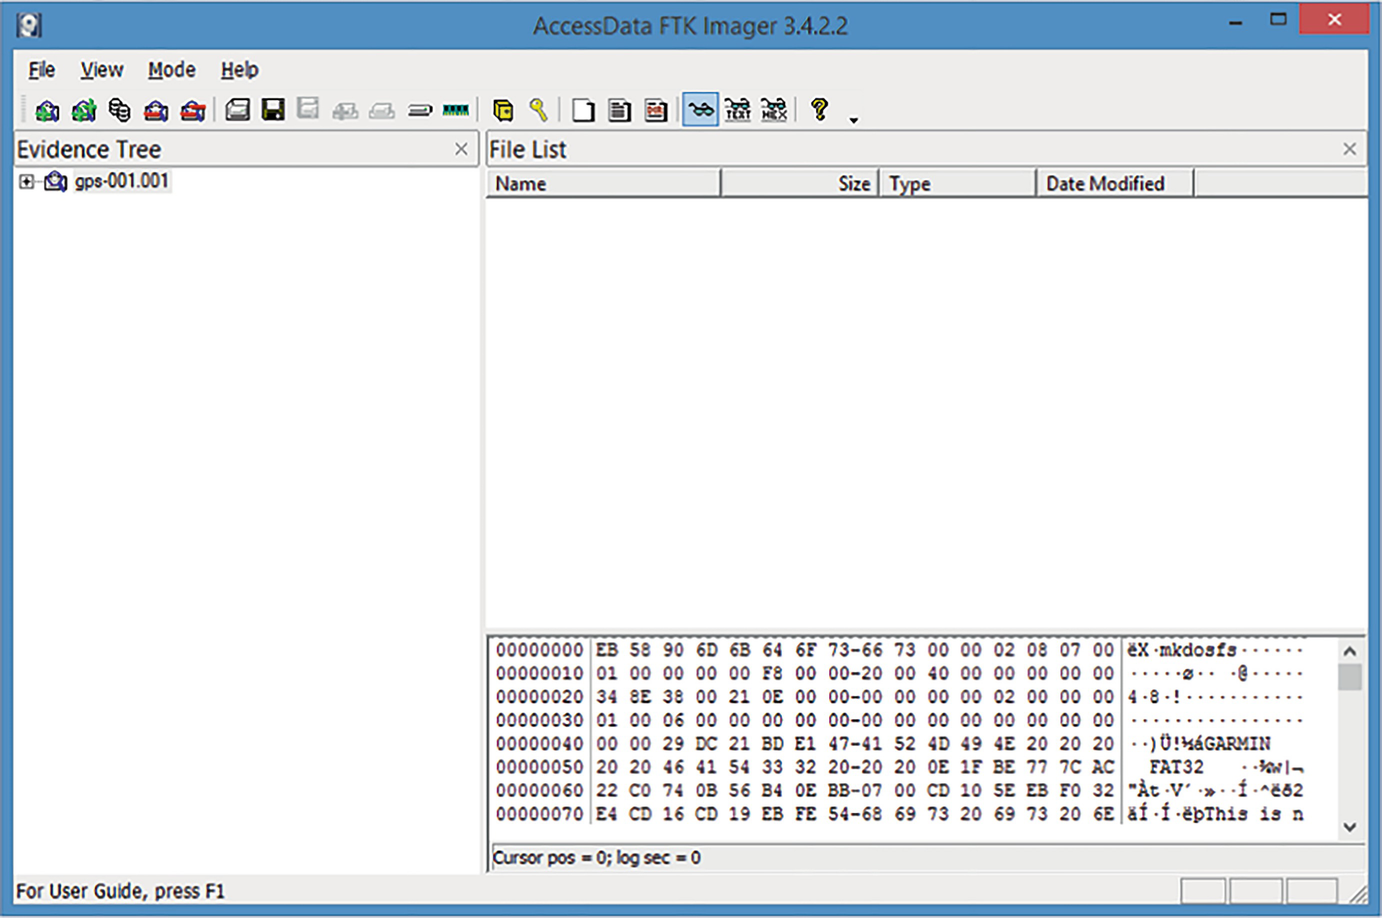Click the FAT32 text in hex viewer
The image size is (1382, 918).
(1177, 767)
